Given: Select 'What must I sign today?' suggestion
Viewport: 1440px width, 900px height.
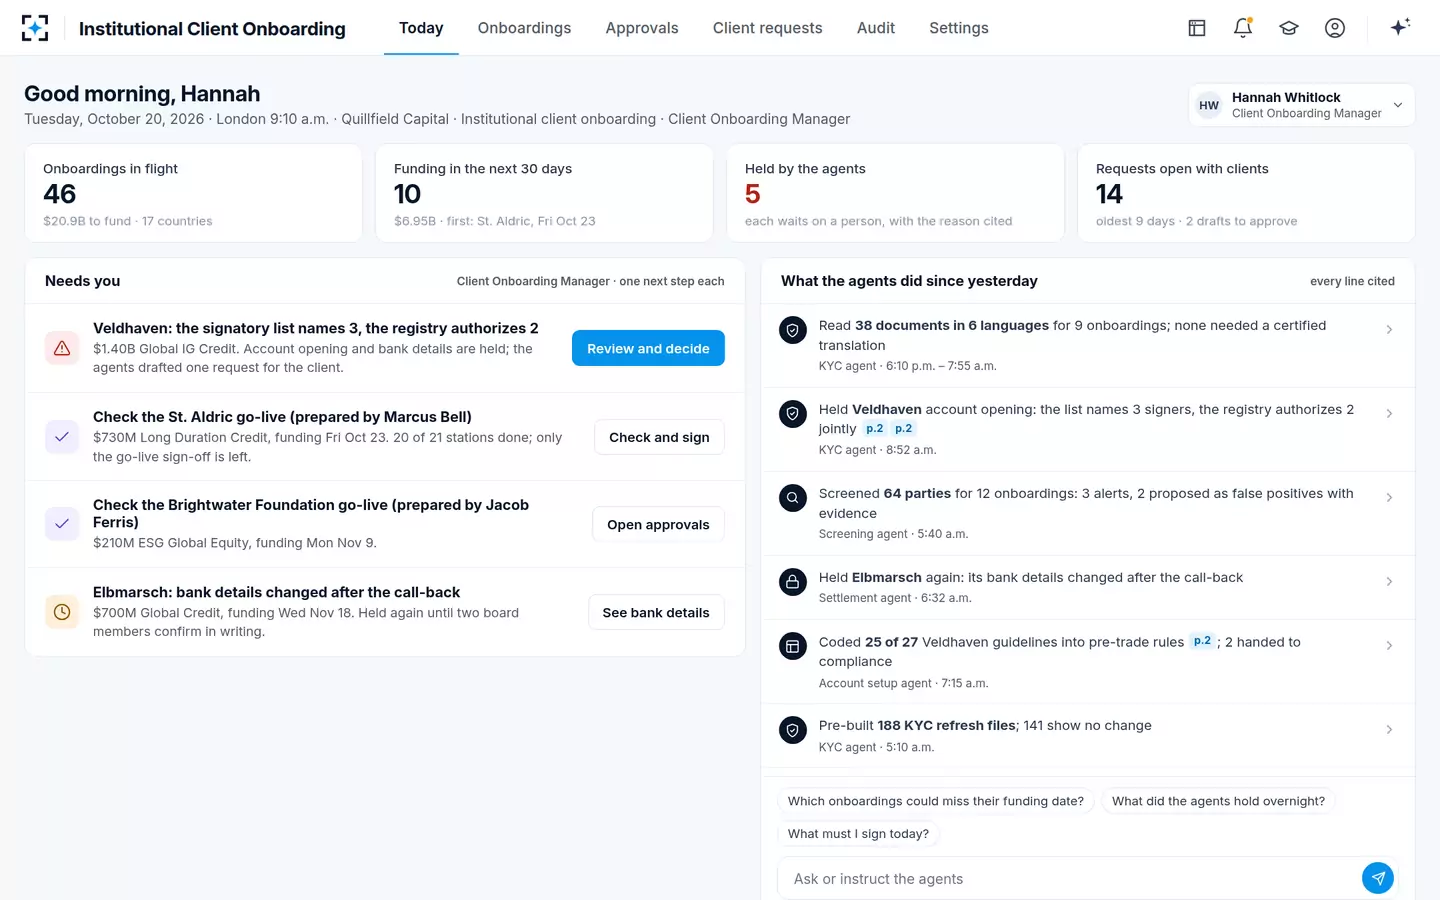Looking at the screenshot, I should [858, 834].
